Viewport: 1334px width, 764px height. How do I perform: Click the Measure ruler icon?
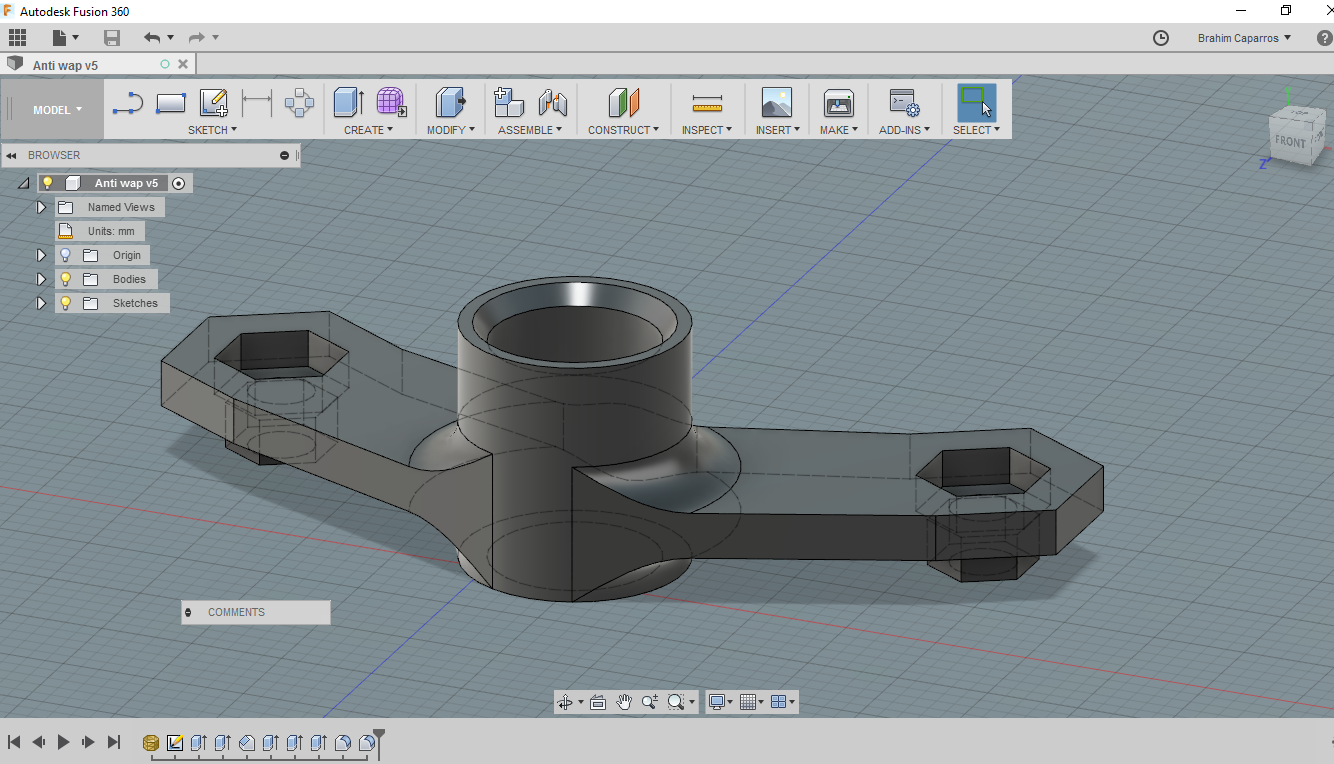pyautogui.click(x=707, y=103)
